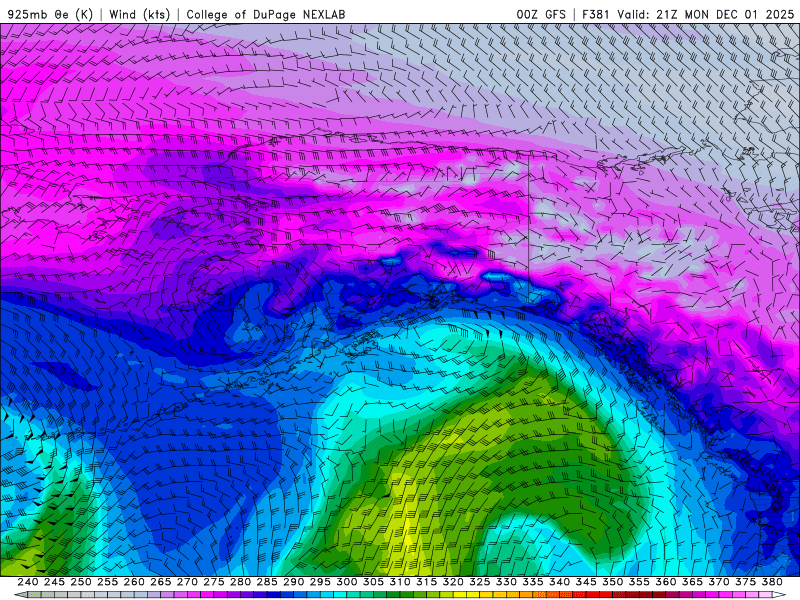The width and height of the screenshot is (800, 600).
Task: Click the 305 scale value
Action: point(373,582)
